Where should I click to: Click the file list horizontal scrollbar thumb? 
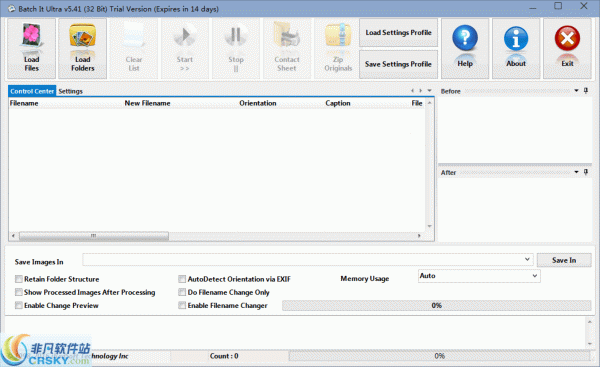94,236
